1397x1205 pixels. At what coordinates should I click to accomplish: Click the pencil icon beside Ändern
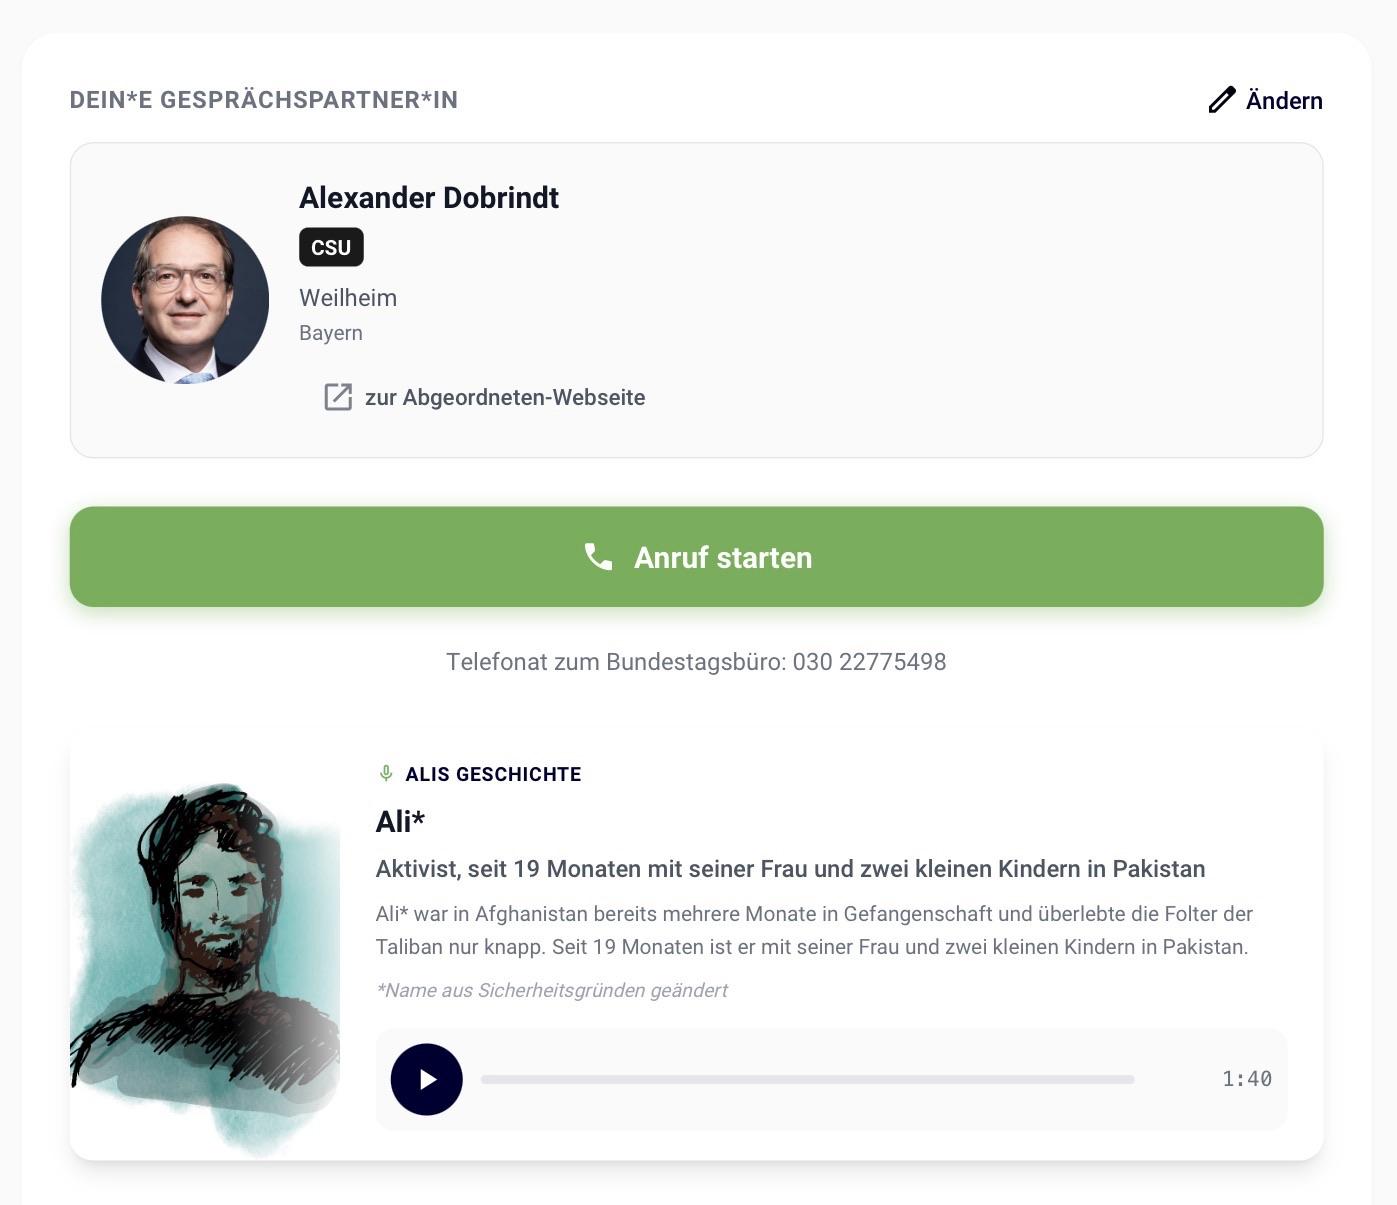click(x=1221, y=100)
